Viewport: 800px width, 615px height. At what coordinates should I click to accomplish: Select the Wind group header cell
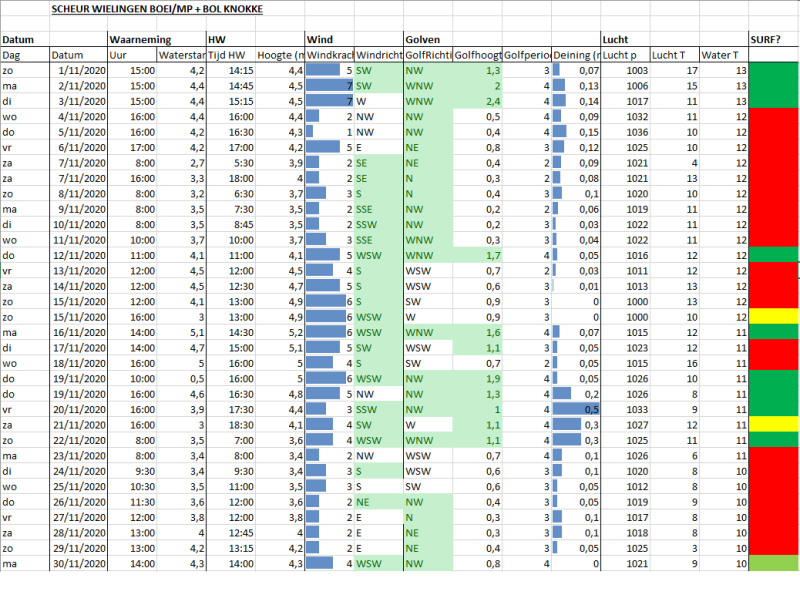coord(329,39)
